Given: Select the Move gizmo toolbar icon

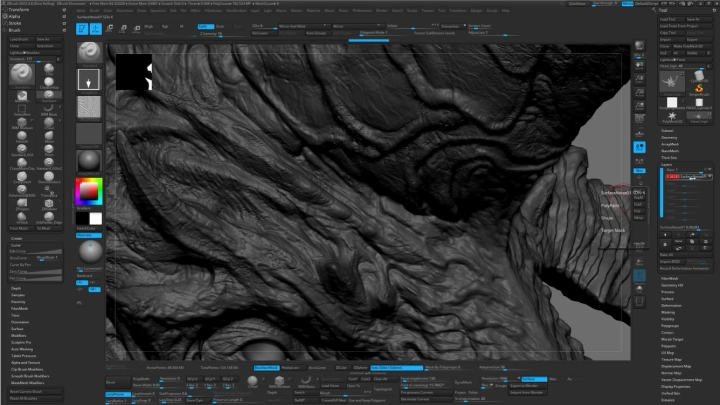Looking at the screenshot, I should pos(109,29).
